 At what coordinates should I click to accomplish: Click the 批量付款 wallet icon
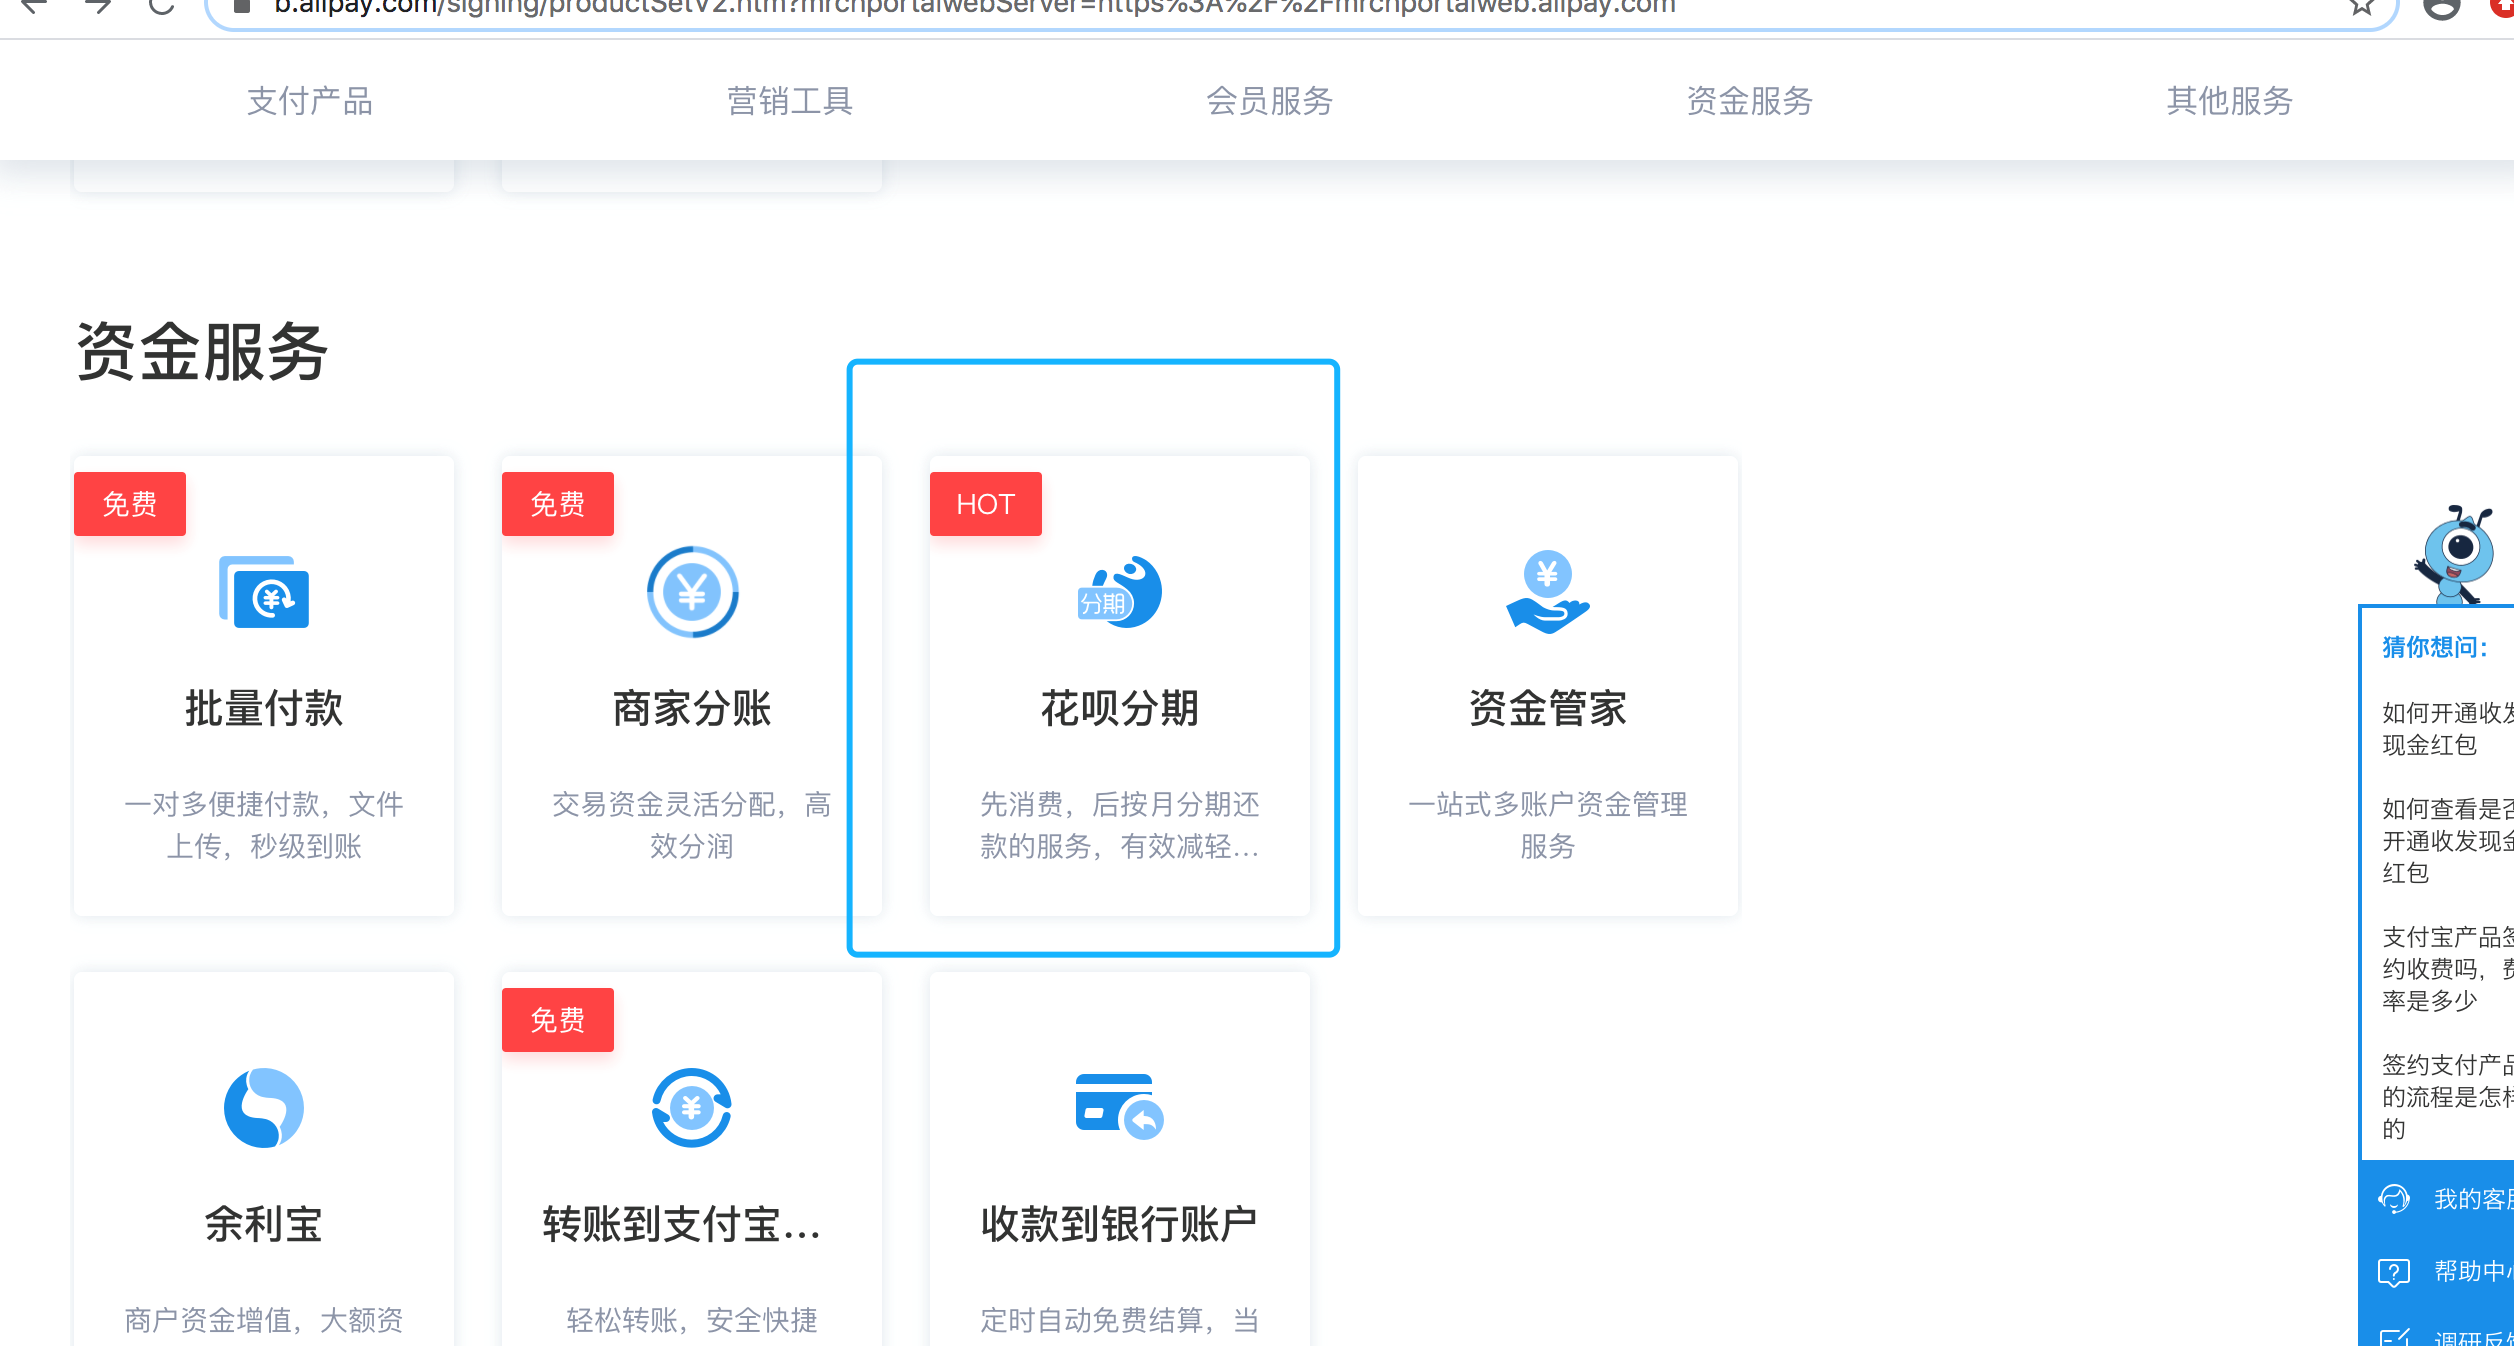click(264, 592)
